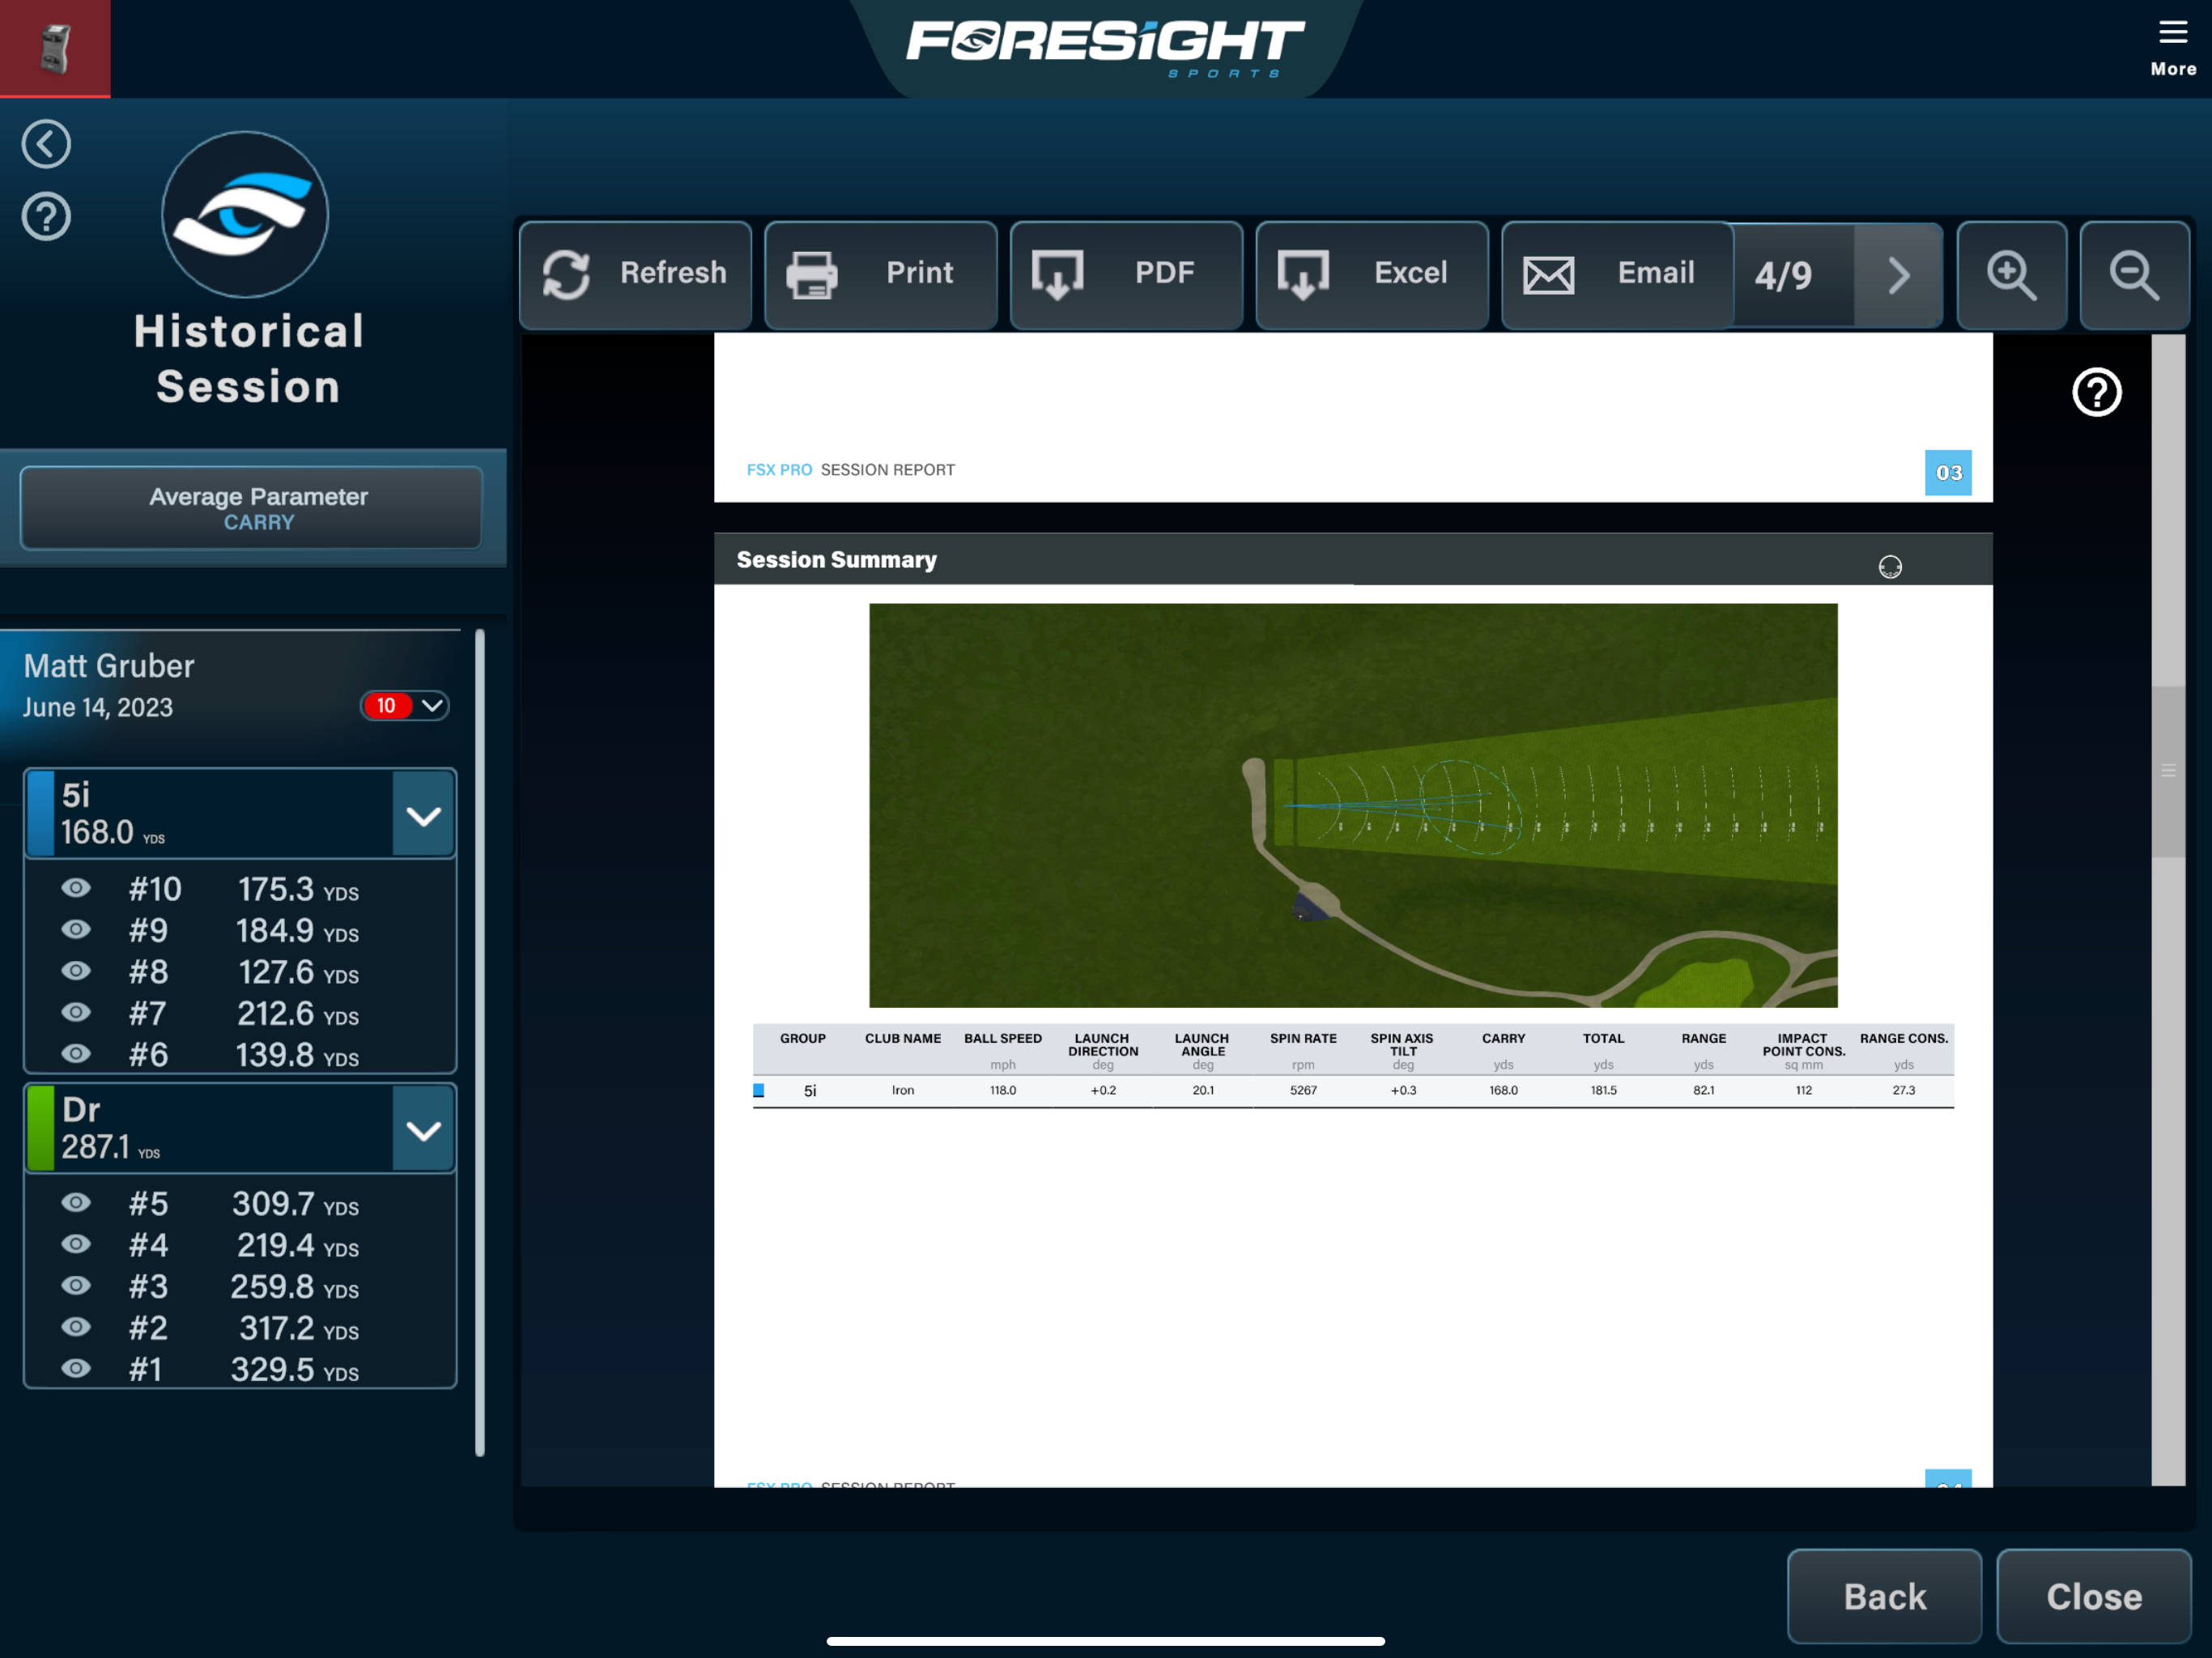The width and height of the screenshot is (2212, 1658).
Task: Export report as PDF
Action: point(1126,274)
